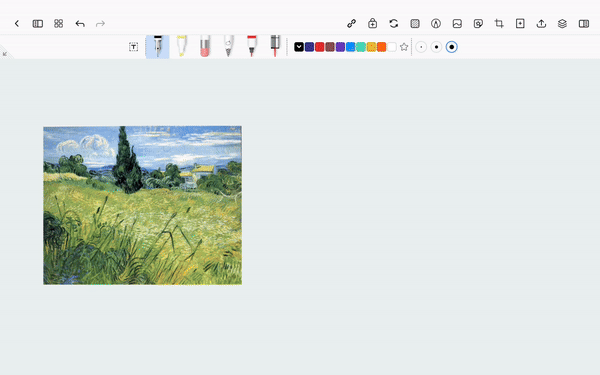Image resolution: width=600 pixels, height=375 pixels.
Task: Select the fountain pen tool
Action: click(x=157, y=47)
